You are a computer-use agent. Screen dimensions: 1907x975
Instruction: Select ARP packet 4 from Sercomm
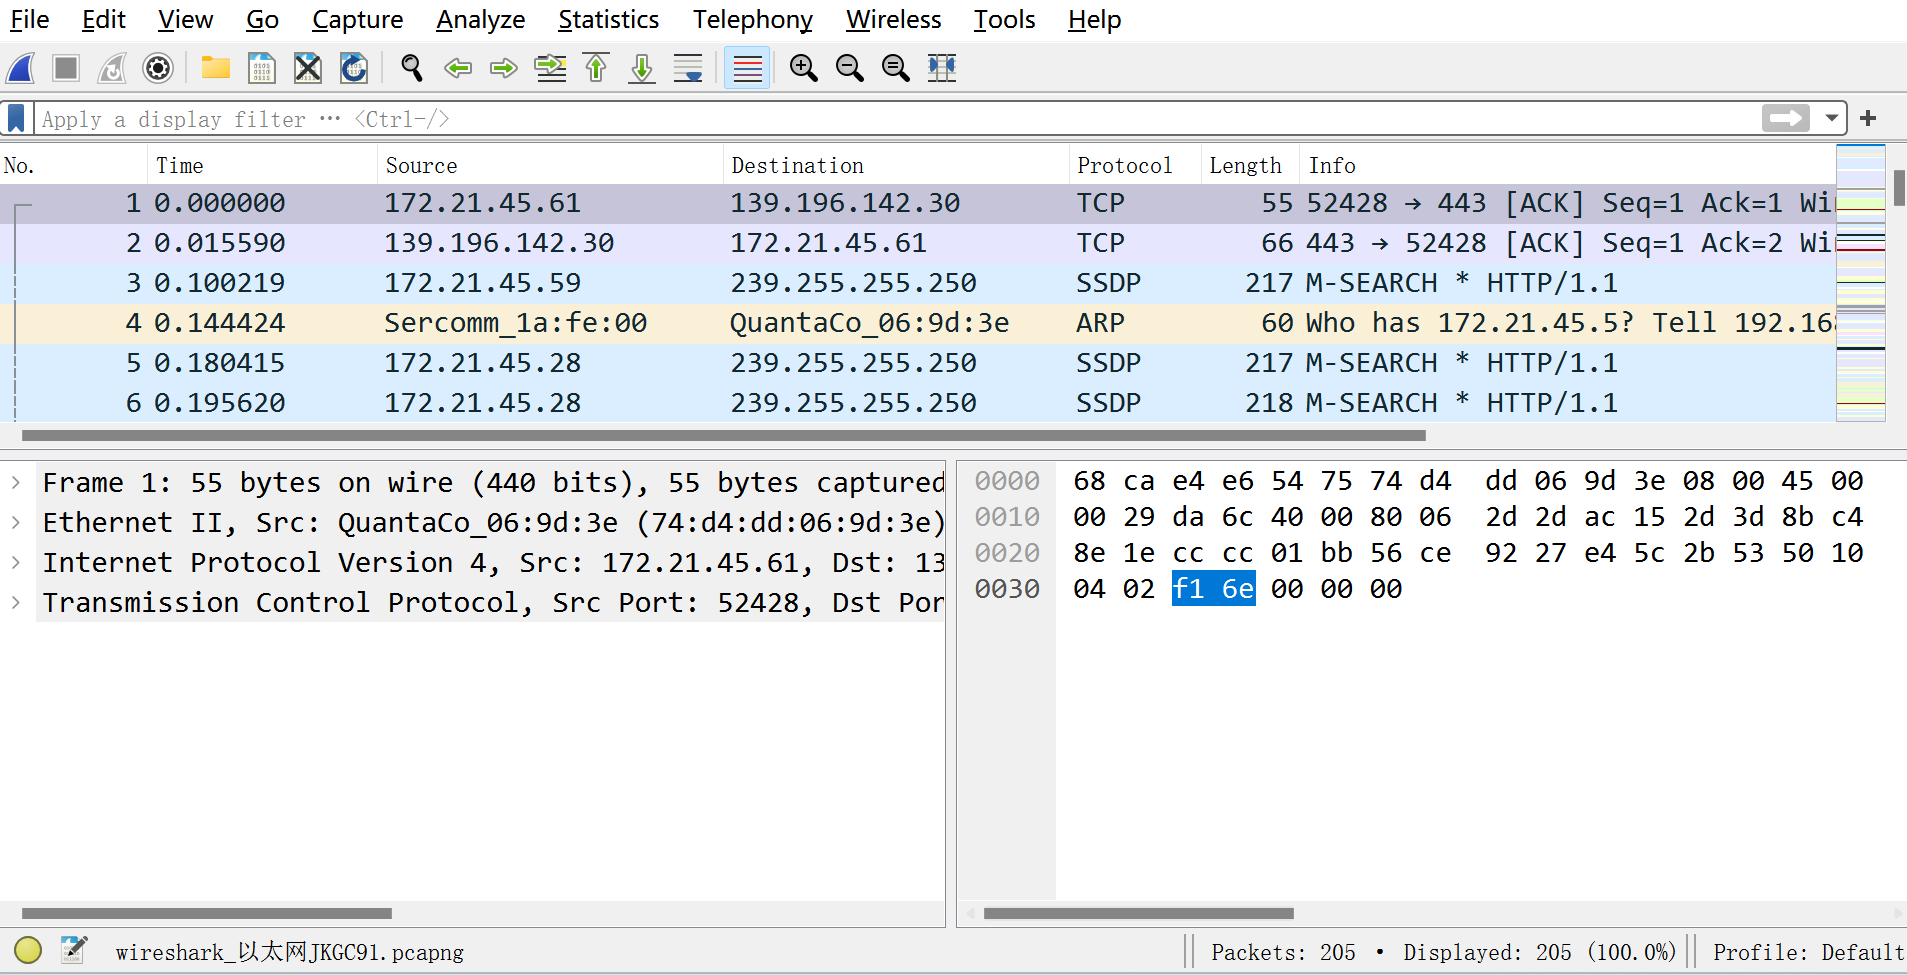[x=917, y=323]
